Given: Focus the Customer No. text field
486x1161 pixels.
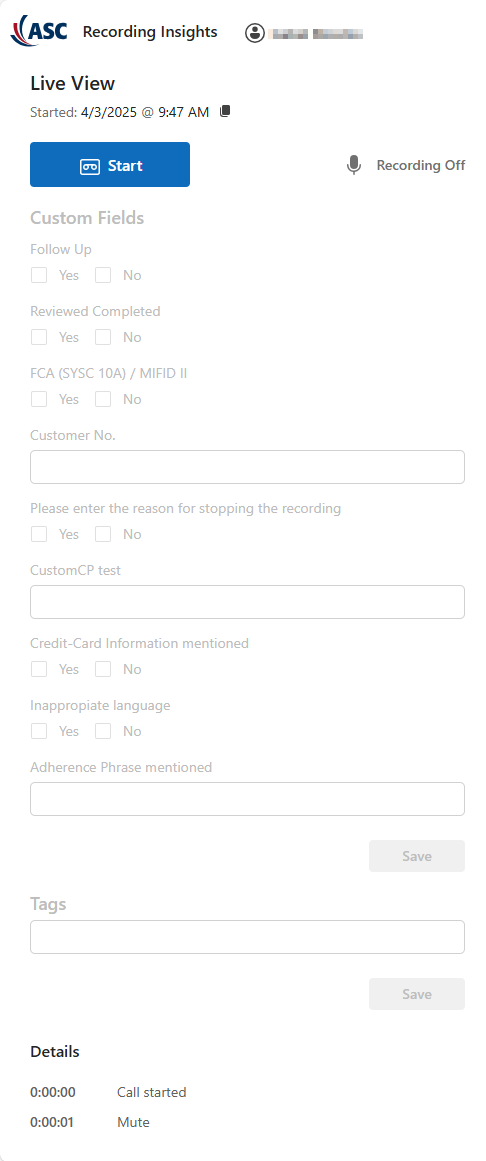Looking at the screenshot, I should point(247,467).
